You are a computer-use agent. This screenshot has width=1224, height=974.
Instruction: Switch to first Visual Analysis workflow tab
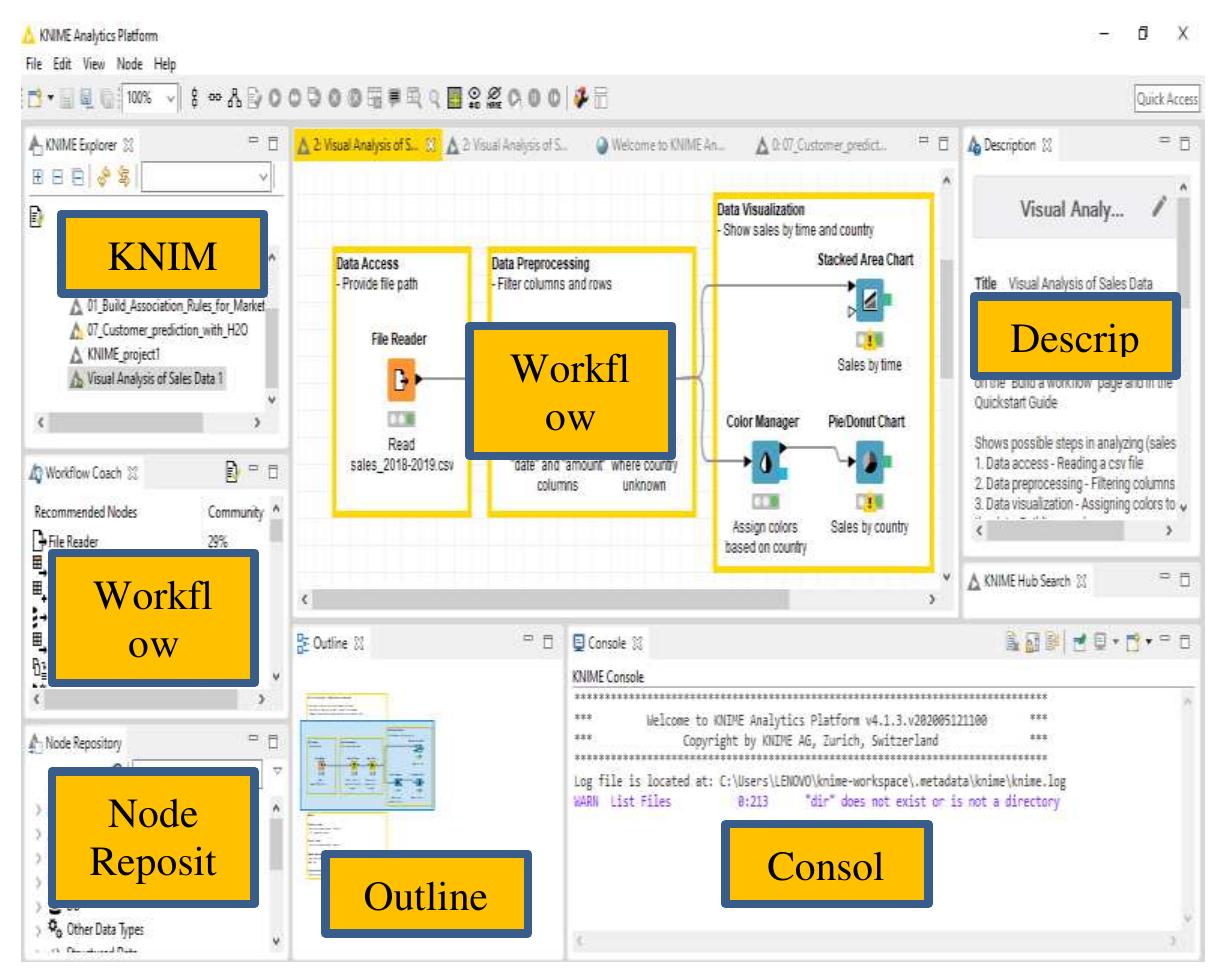pos(369,146)
